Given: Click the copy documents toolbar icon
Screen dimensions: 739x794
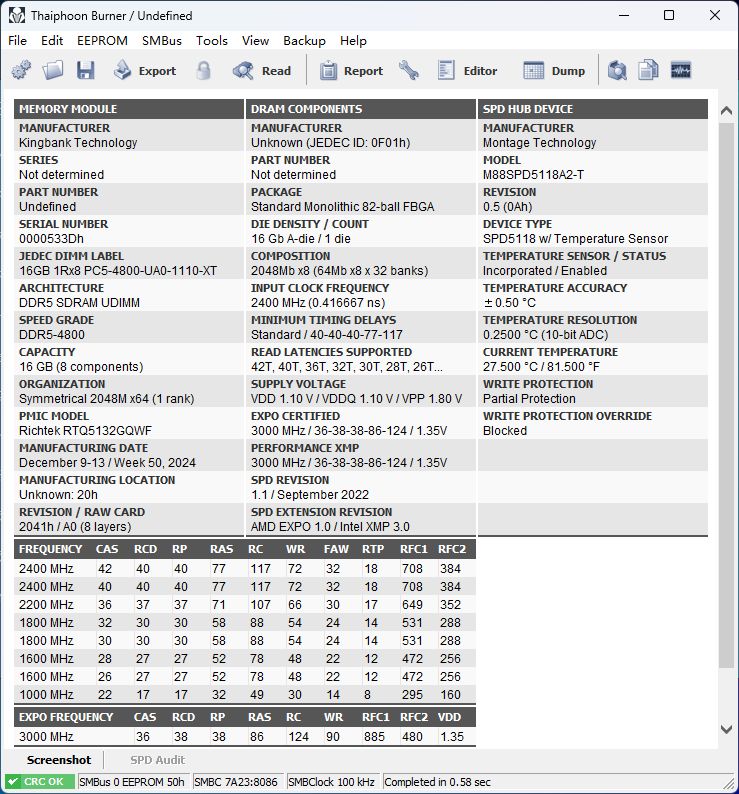Looking at the screenshot, I should point(648,70).
